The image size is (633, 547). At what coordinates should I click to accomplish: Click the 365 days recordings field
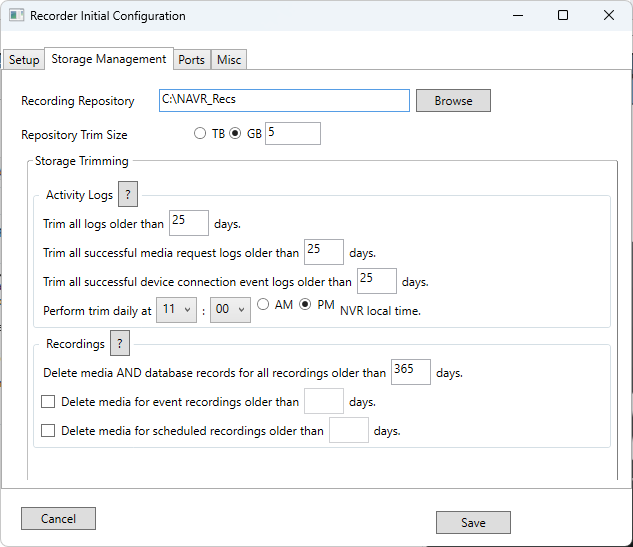point(410,372)
